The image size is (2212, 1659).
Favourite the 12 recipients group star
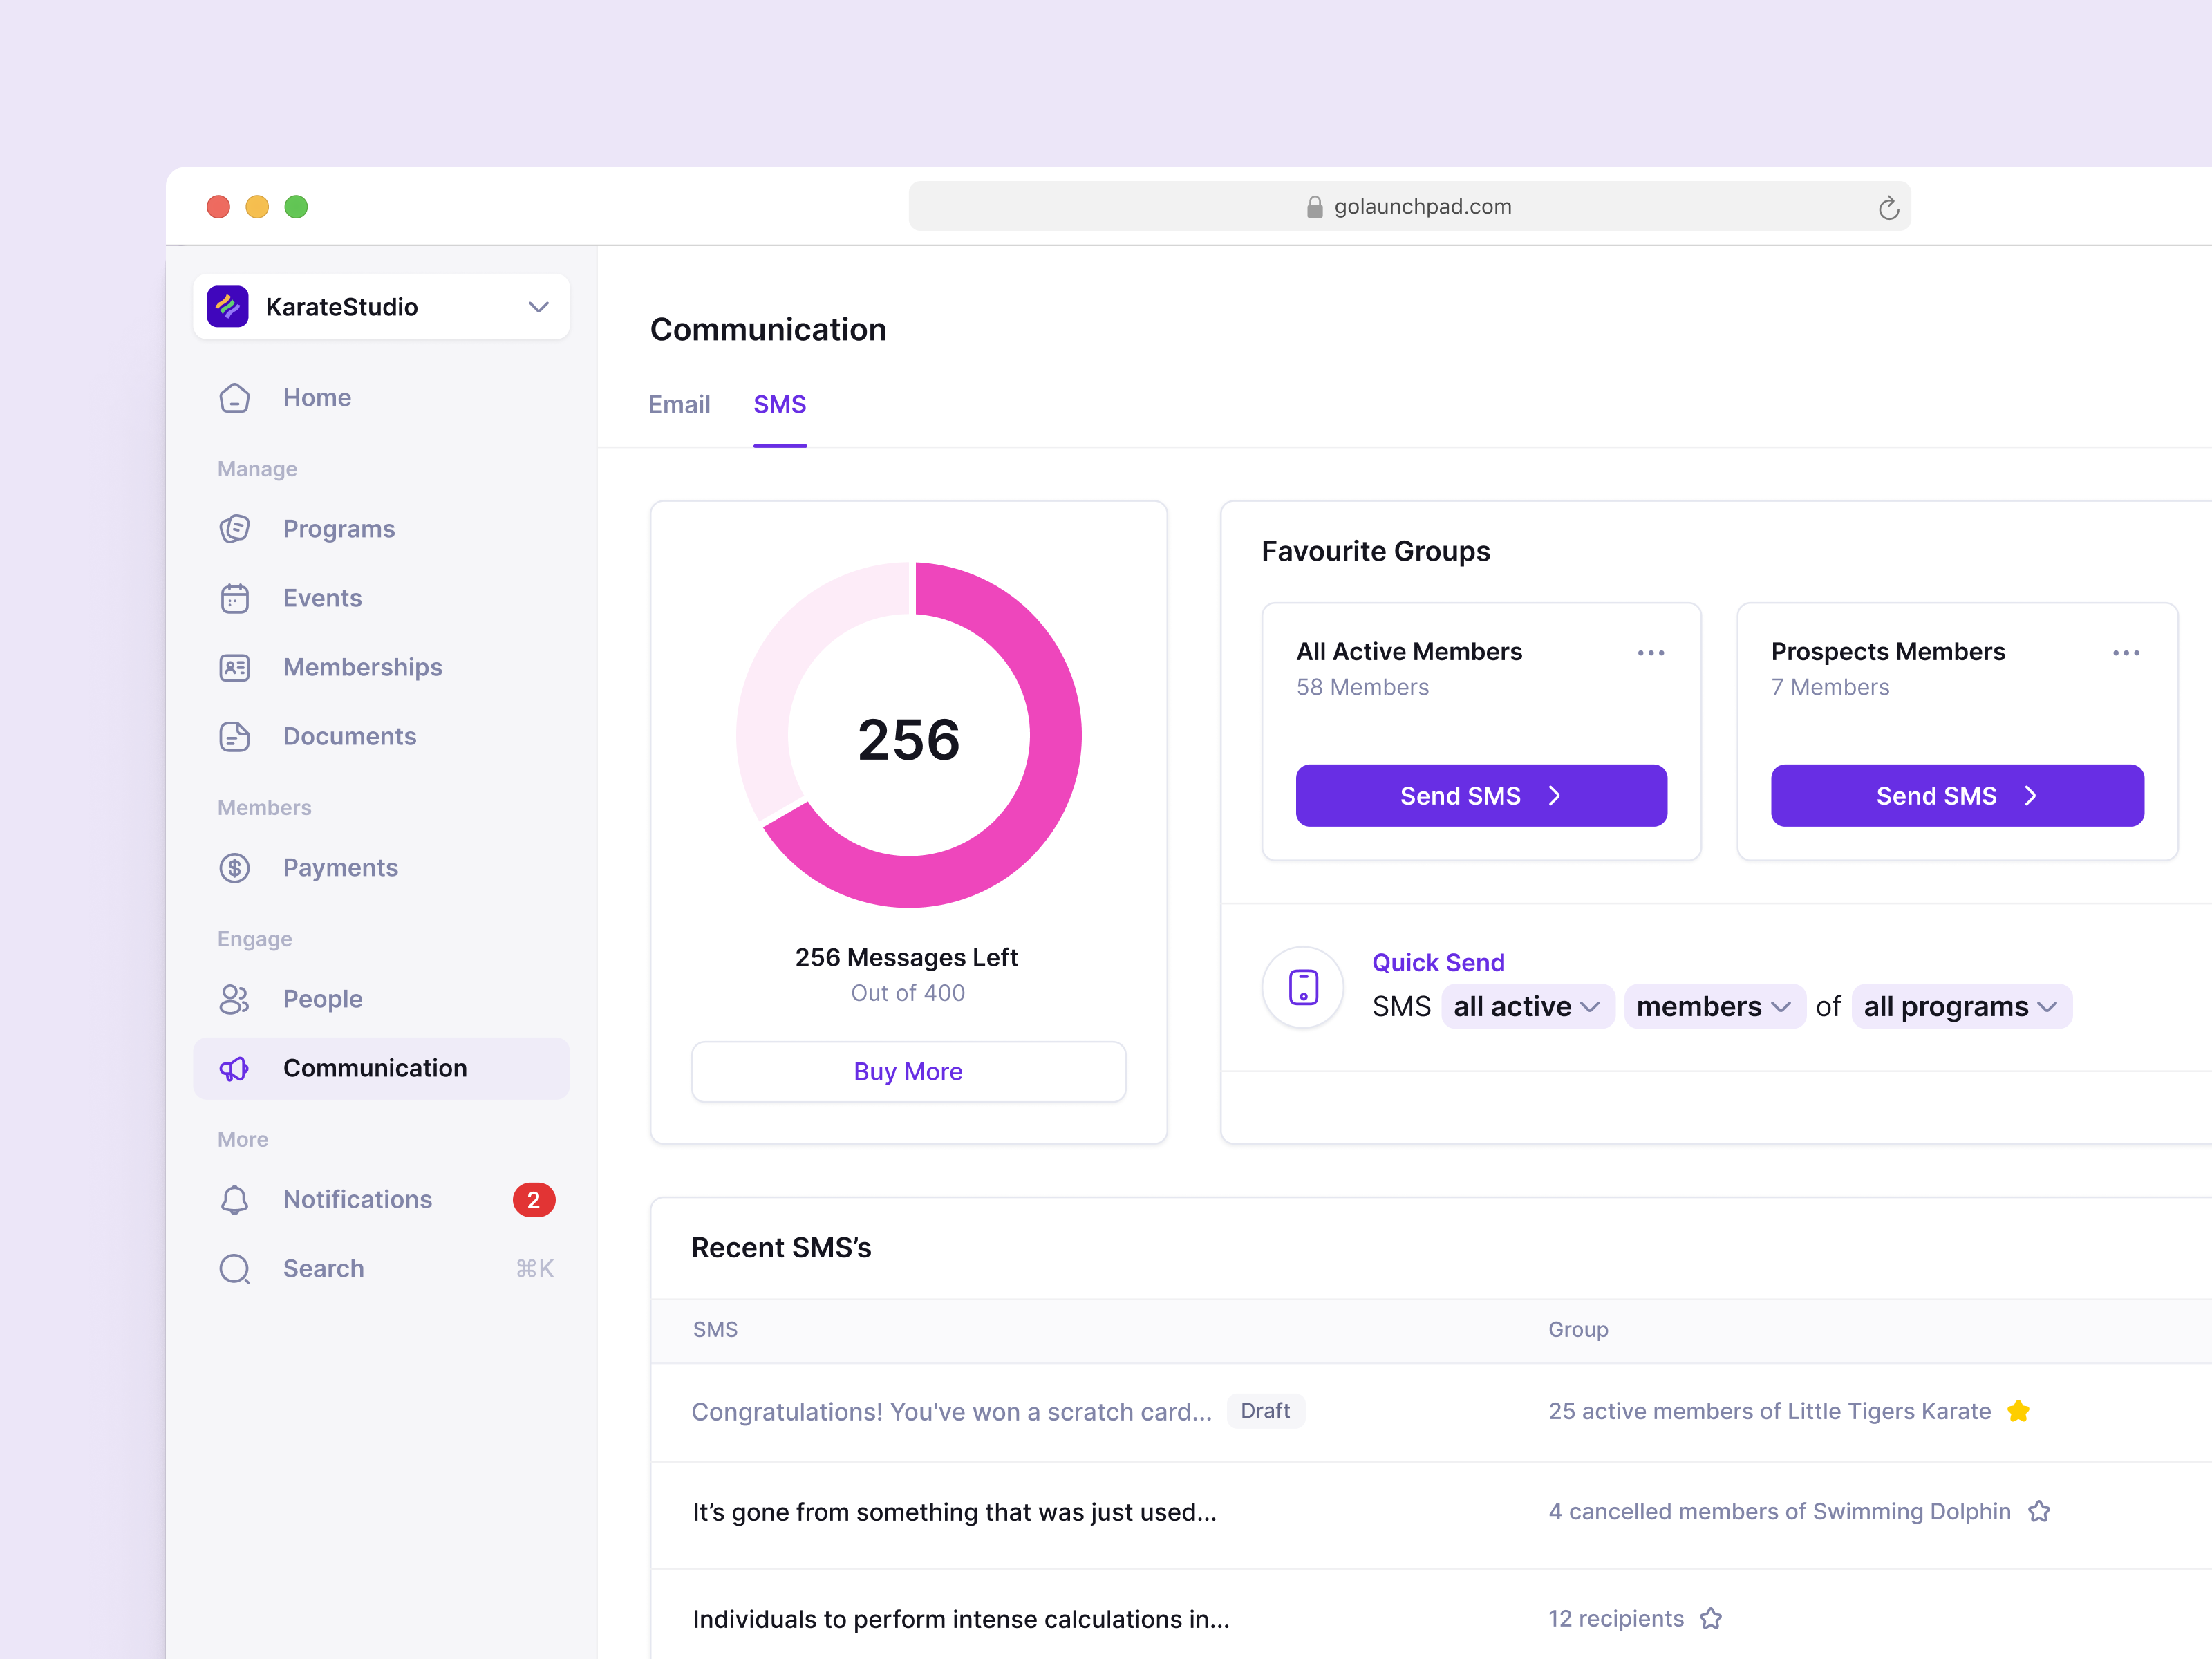(x=1711, y=1618)
